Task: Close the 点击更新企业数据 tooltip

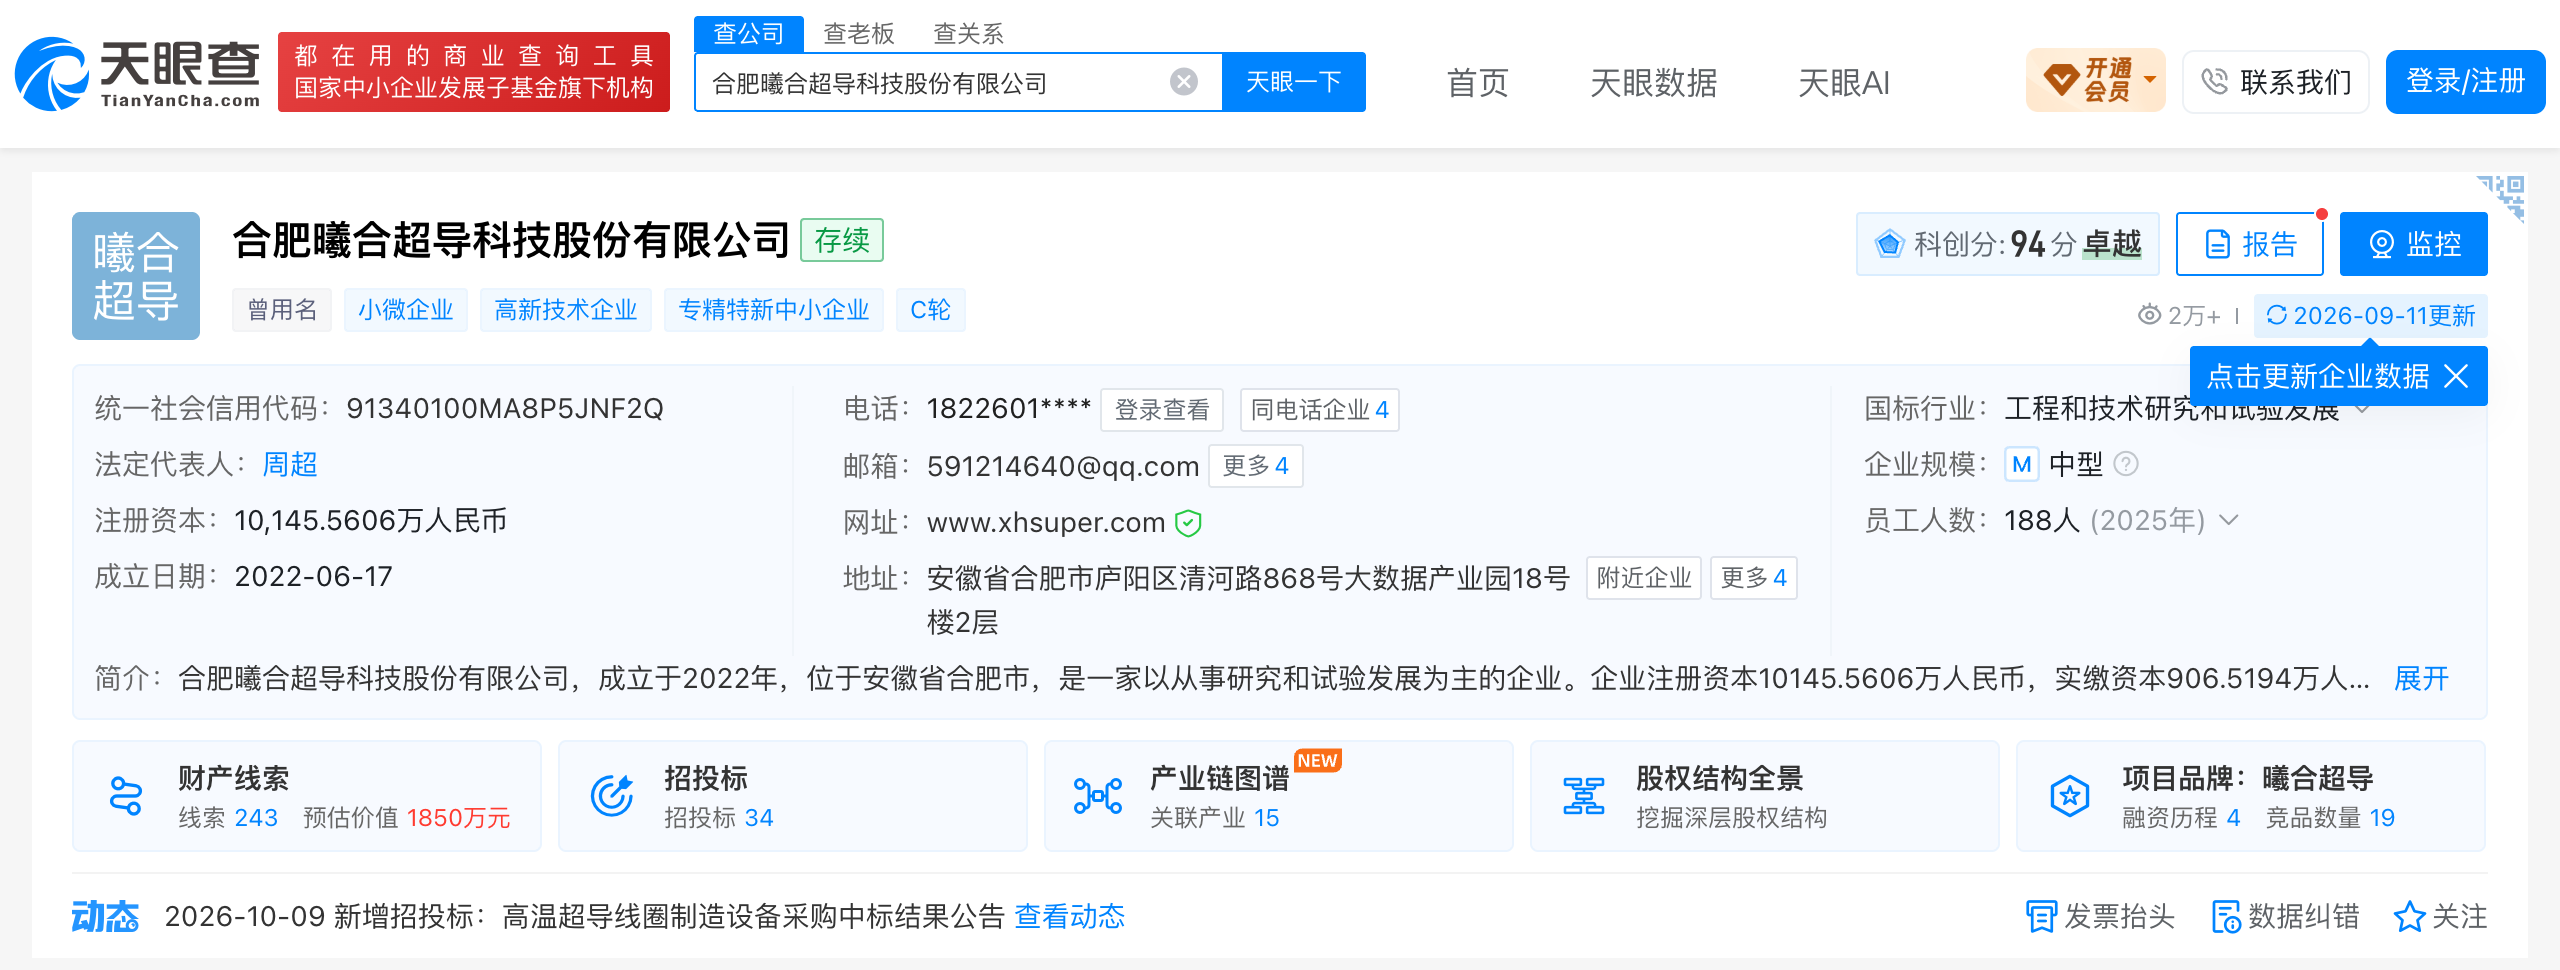Action: 2456,376
